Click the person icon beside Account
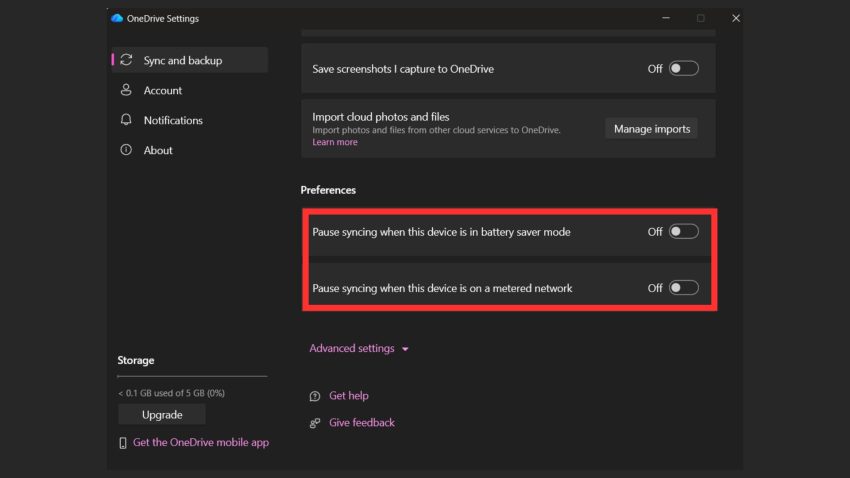This screenshot has width=850, height=478. tap(126, 90)
